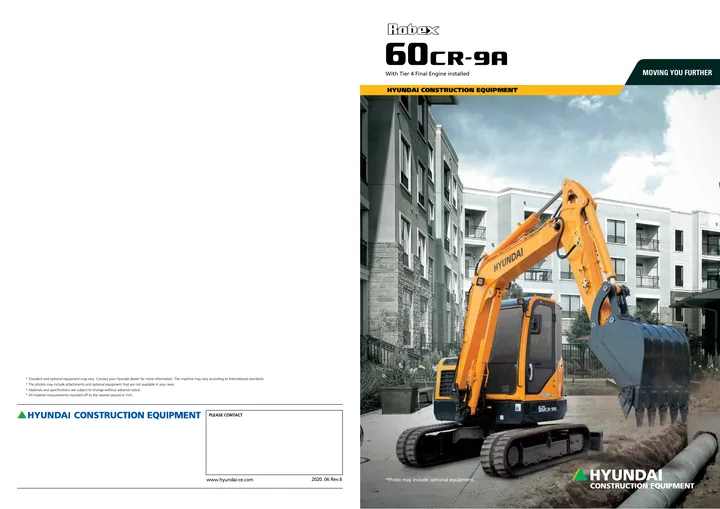This screenshot has width=720, height=509.
Task: Click the HYUNDAI lettering on the excavator boom
Action: [508, 260]
